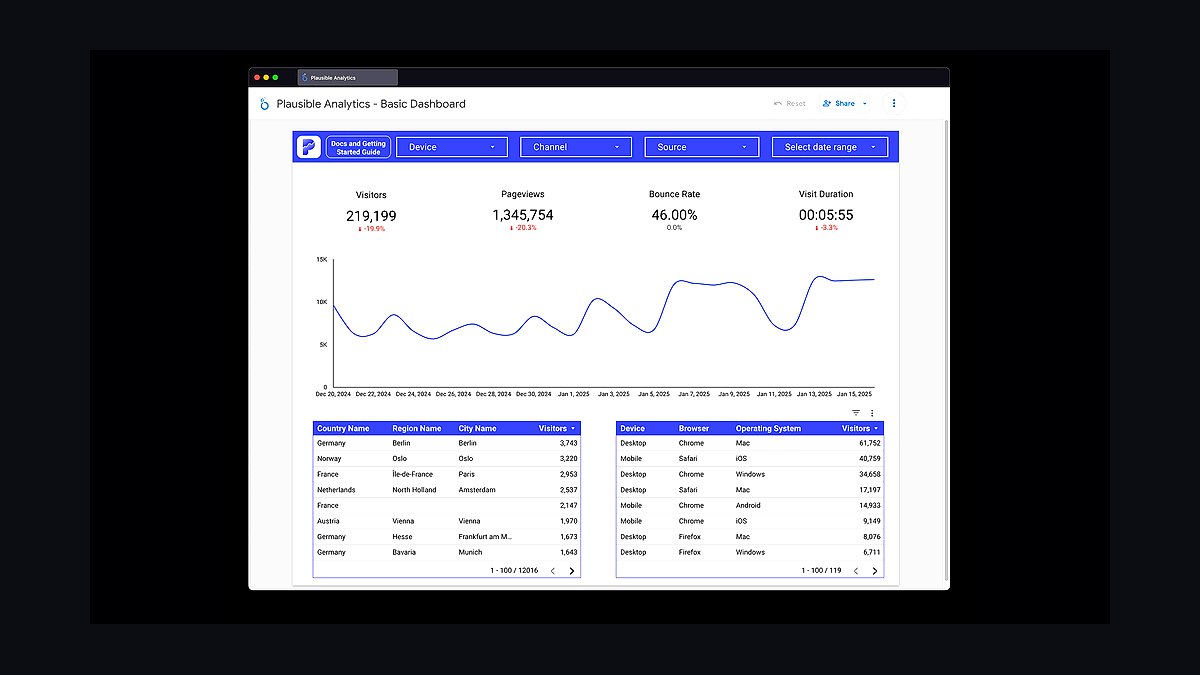This screenshot has height=675, width=1200.
Task: Click the page's vertical scrollbar
Action: (x=946, y=350)
